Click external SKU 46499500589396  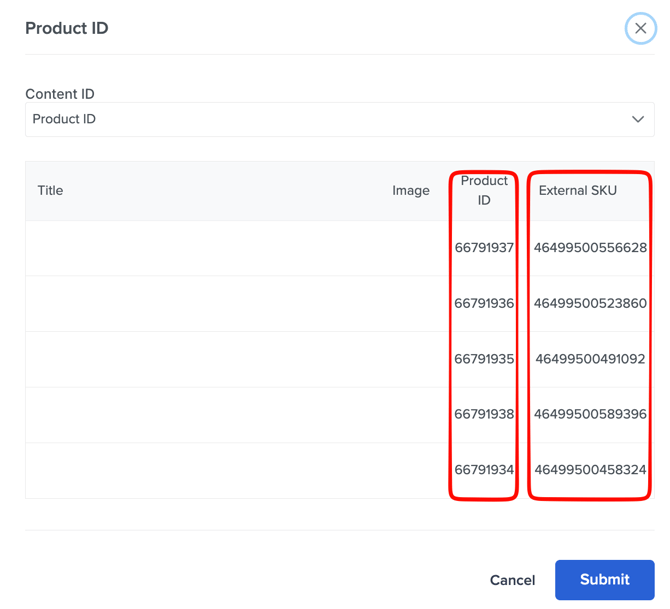tap(590, 414)
